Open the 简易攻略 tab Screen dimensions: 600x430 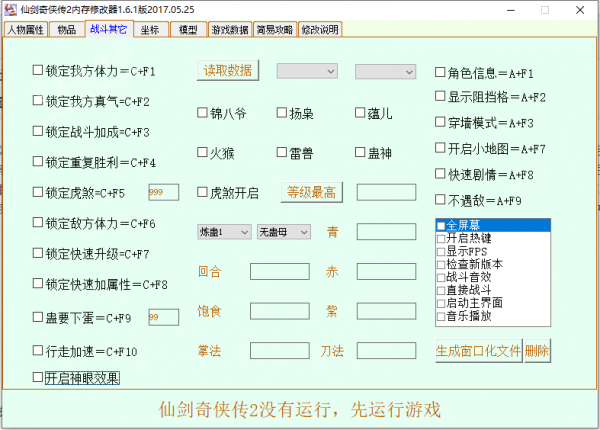pyautogui.click(x=275, y=29)
